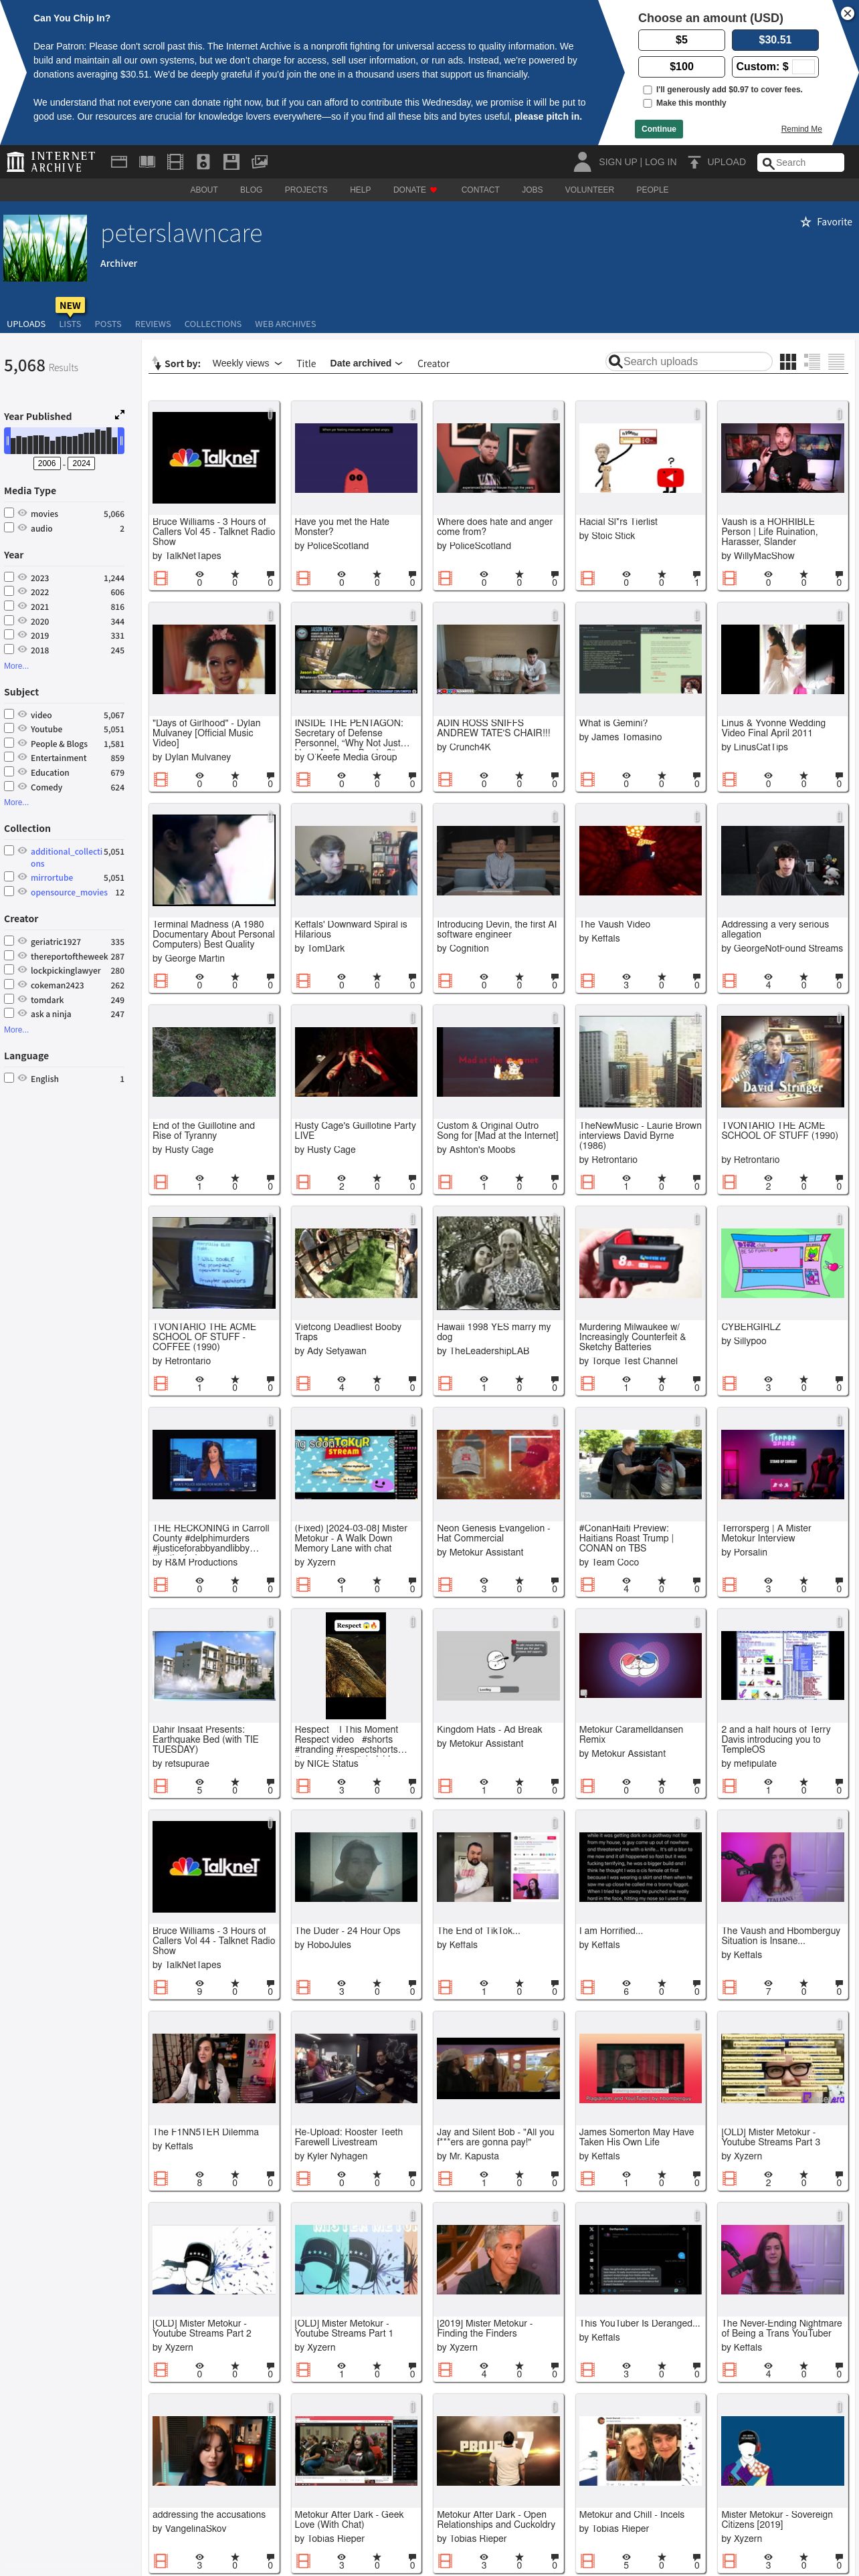
Task: Open the Internet Archive home logo
Action: [51, 162]
